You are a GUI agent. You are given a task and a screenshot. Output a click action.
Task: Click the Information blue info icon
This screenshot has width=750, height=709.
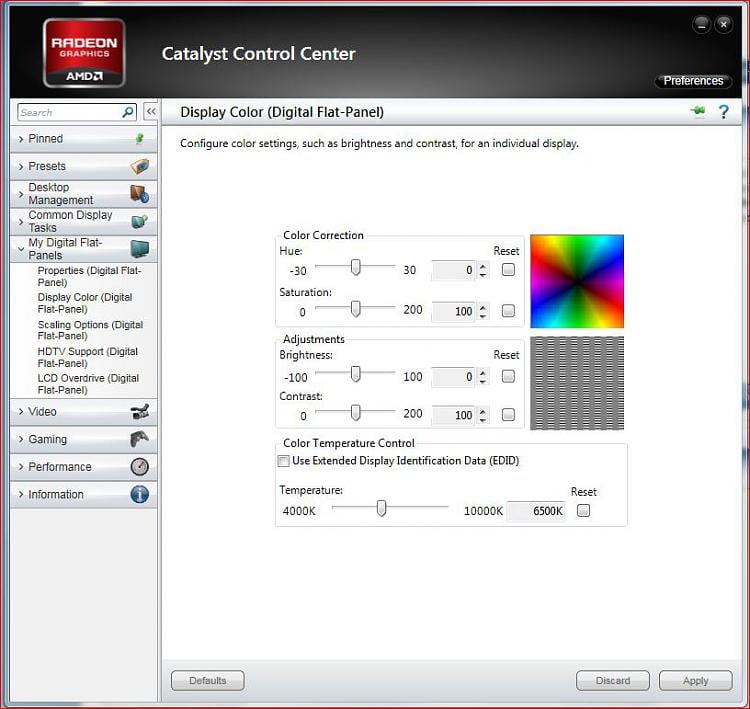point(140,494)
